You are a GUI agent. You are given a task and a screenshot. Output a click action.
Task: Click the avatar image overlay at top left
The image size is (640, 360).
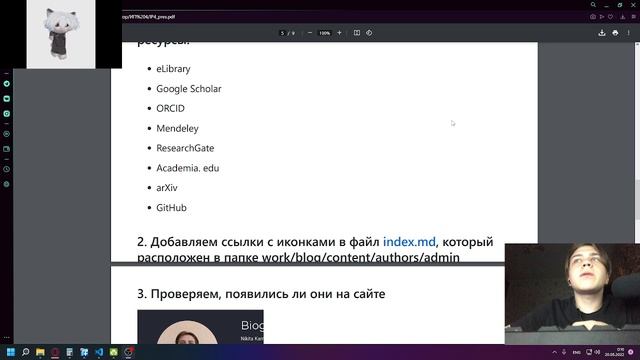(x=61, y=34)
